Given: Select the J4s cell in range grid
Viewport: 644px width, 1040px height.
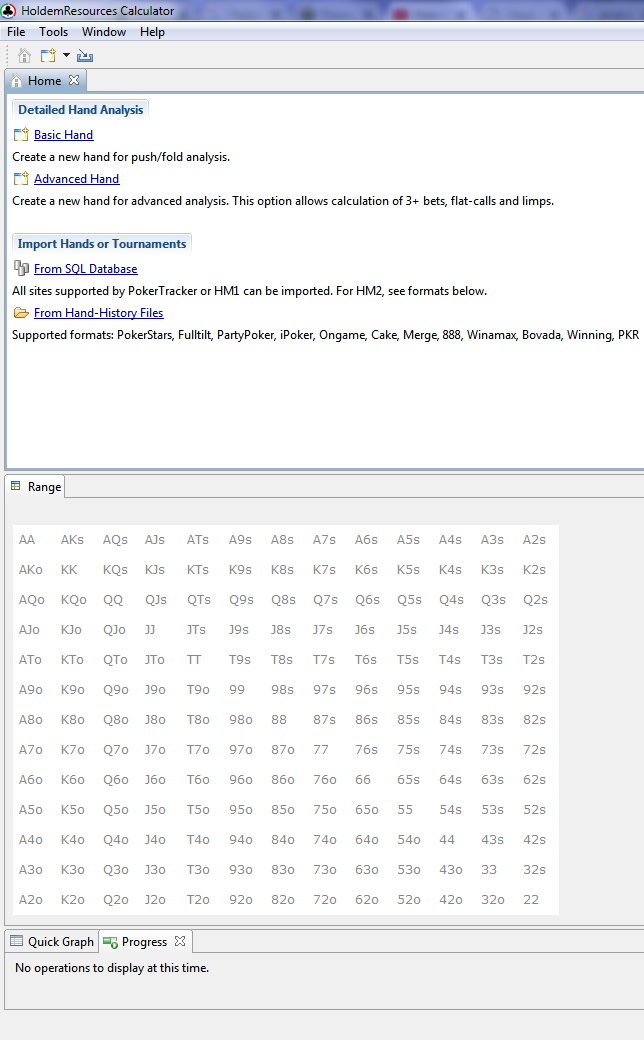Looking at the screenshot, I should pos(448,629).
